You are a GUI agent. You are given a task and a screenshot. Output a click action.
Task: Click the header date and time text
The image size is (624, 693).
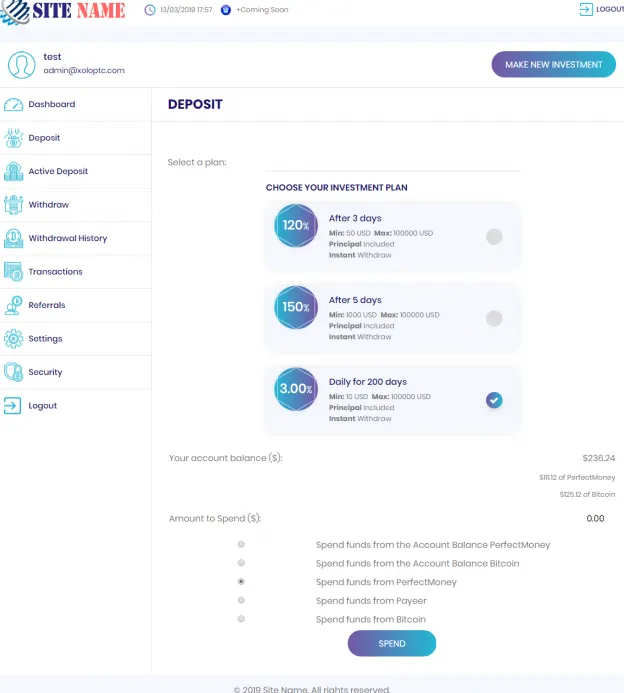point(186,10)
